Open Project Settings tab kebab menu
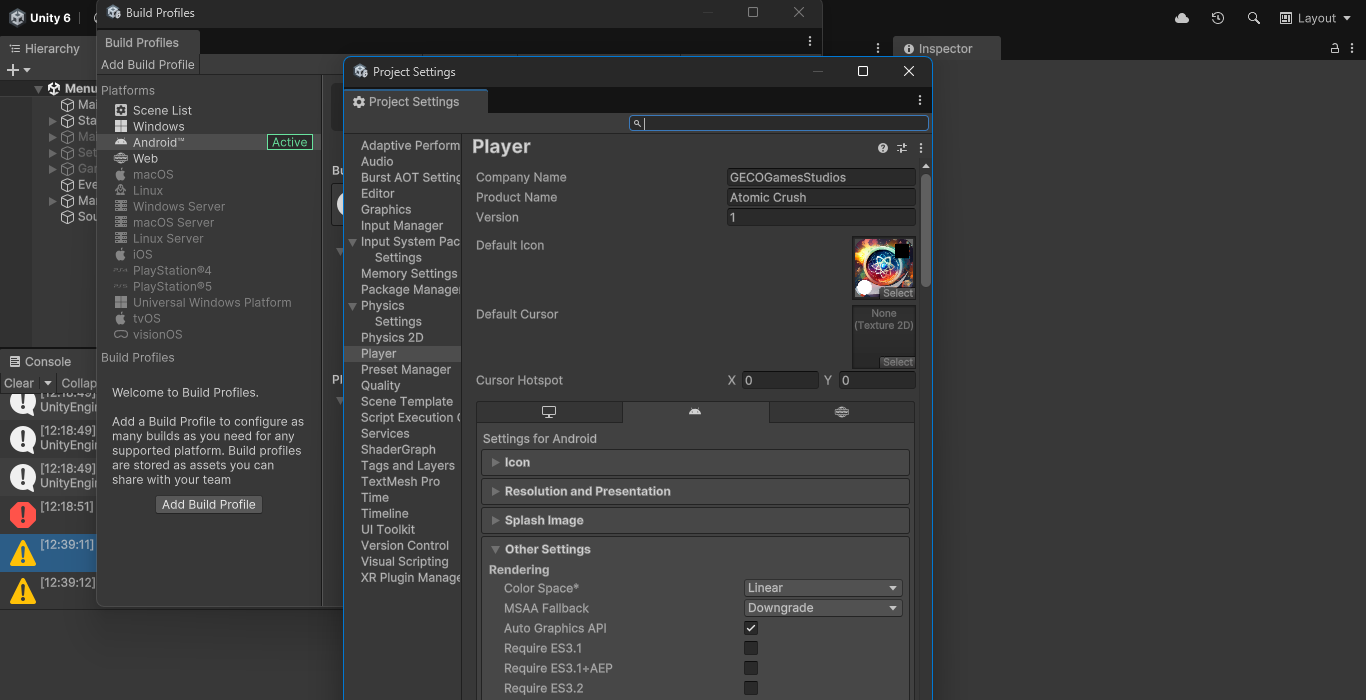The image size is (1366, 700). [x=920, y=100]
